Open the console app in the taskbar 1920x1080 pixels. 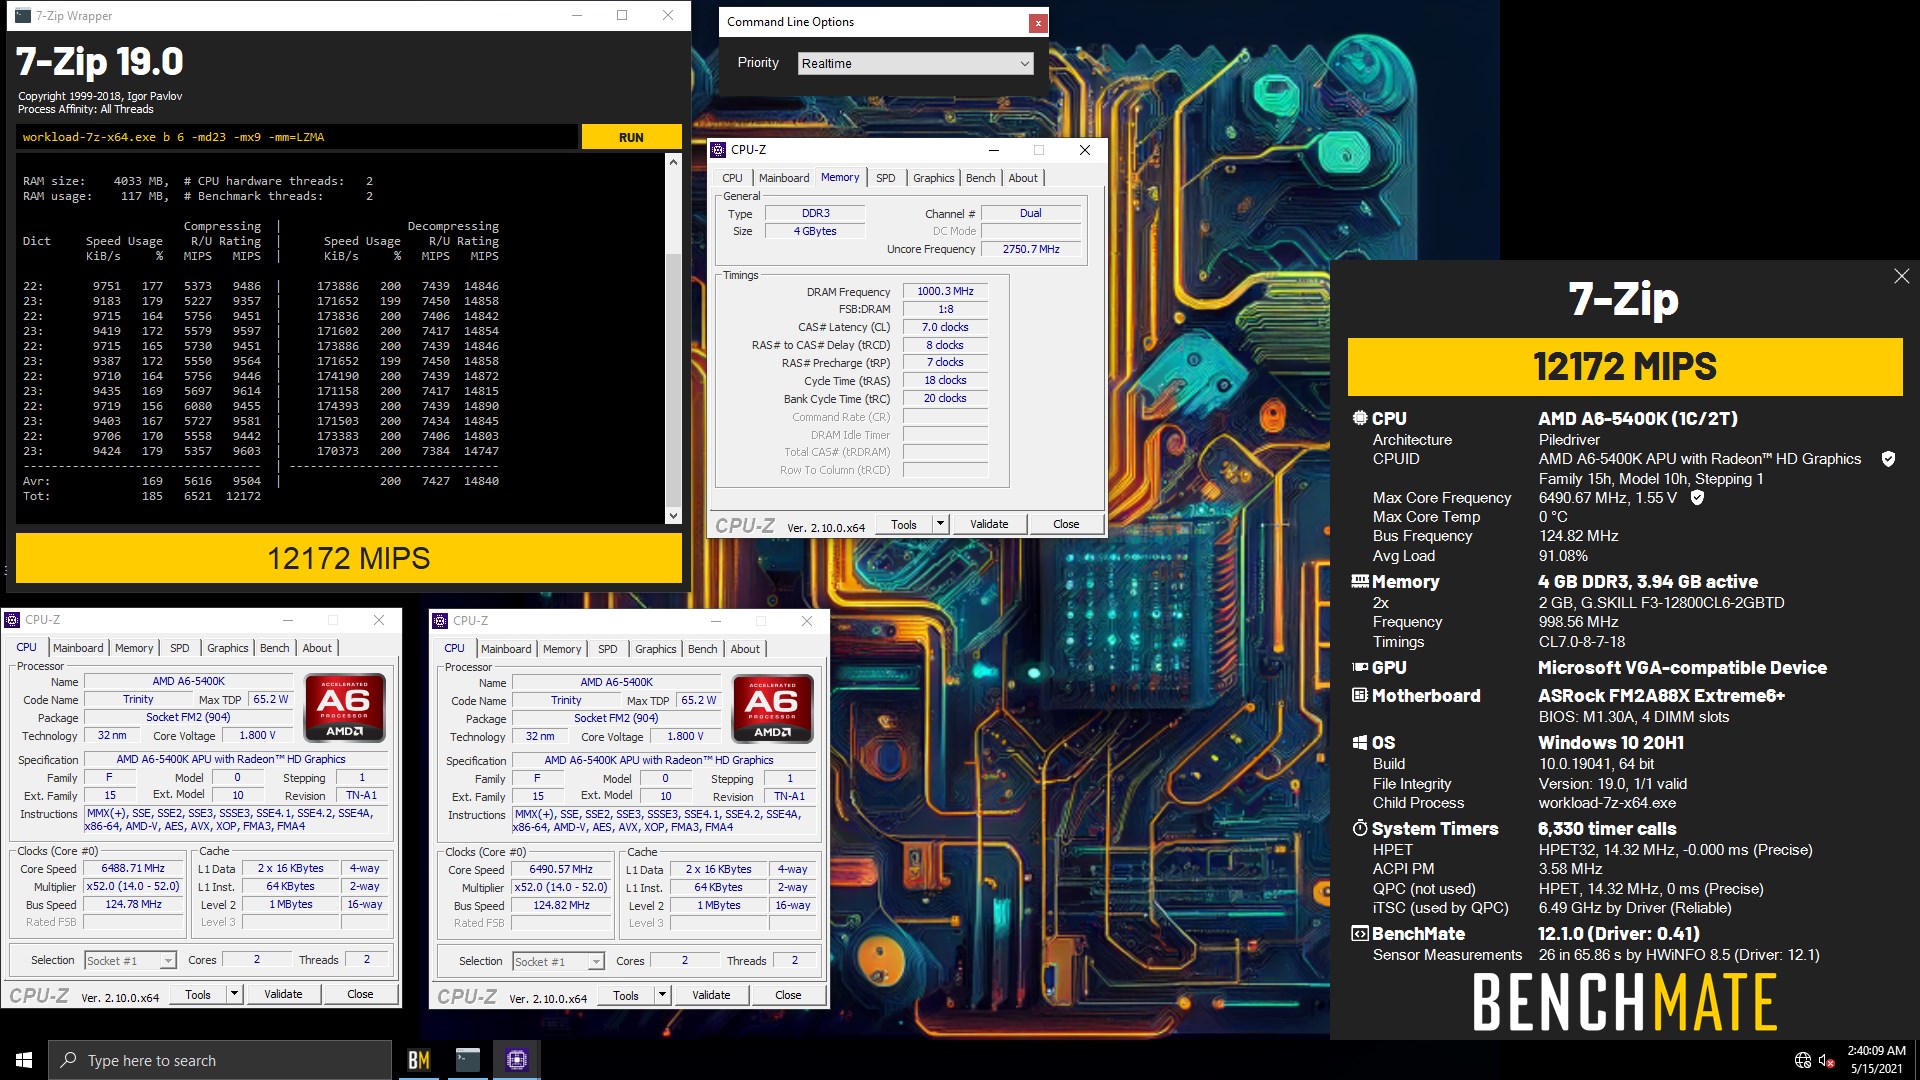click(468, 1060)
